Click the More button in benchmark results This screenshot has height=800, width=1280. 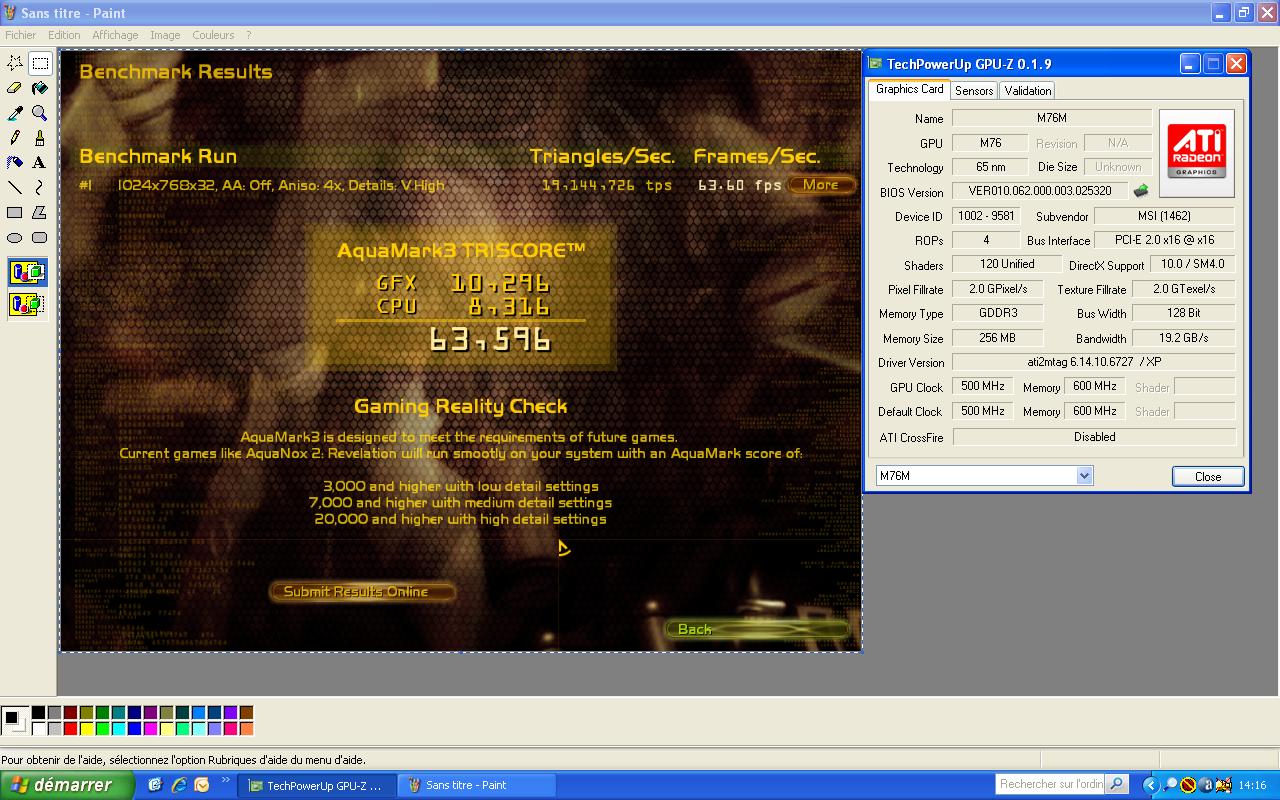(821, 184)
